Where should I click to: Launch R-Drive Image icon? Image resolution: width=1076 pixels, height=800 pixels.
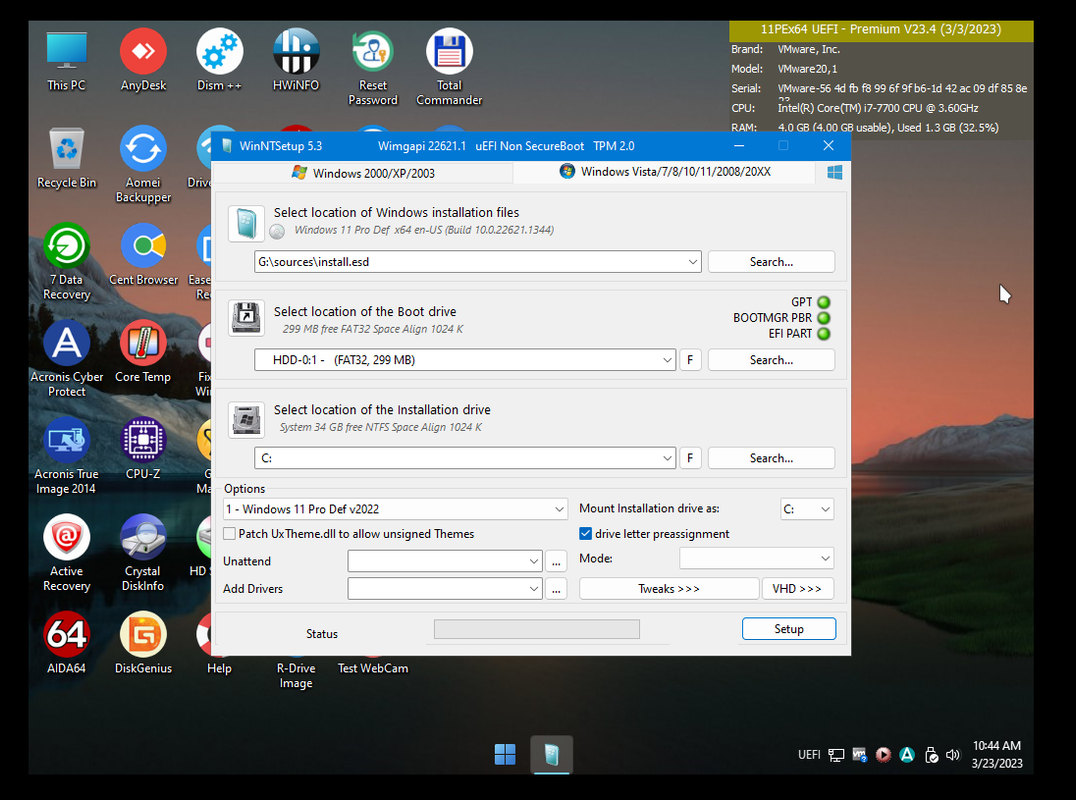point(296,675)
